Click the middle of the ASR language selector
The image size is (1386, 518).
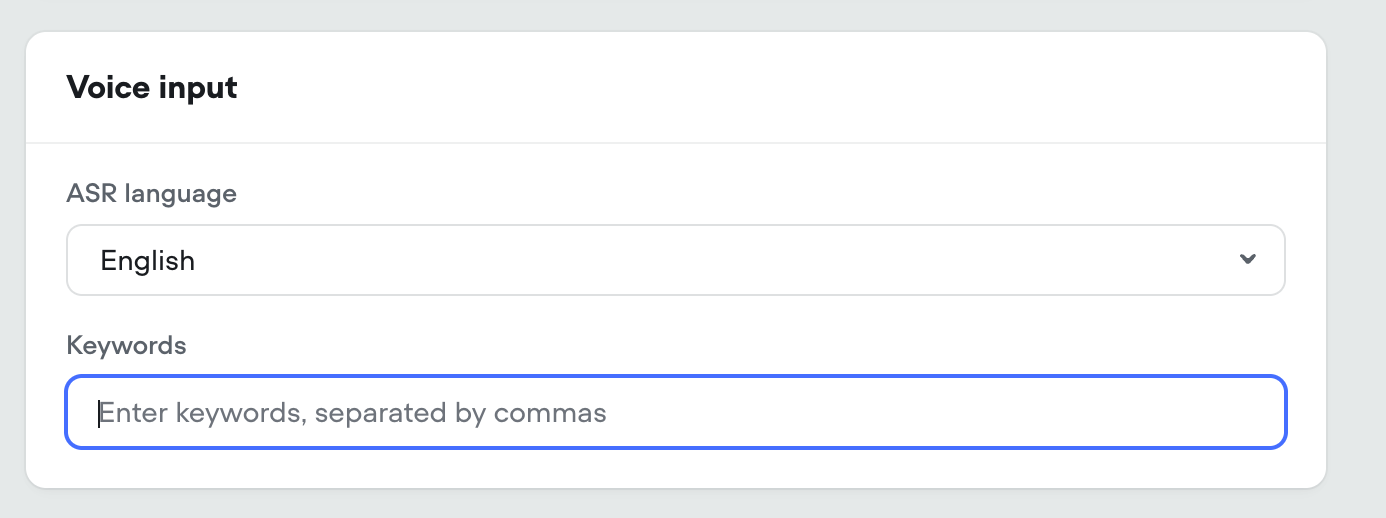[x=675, y=260]
